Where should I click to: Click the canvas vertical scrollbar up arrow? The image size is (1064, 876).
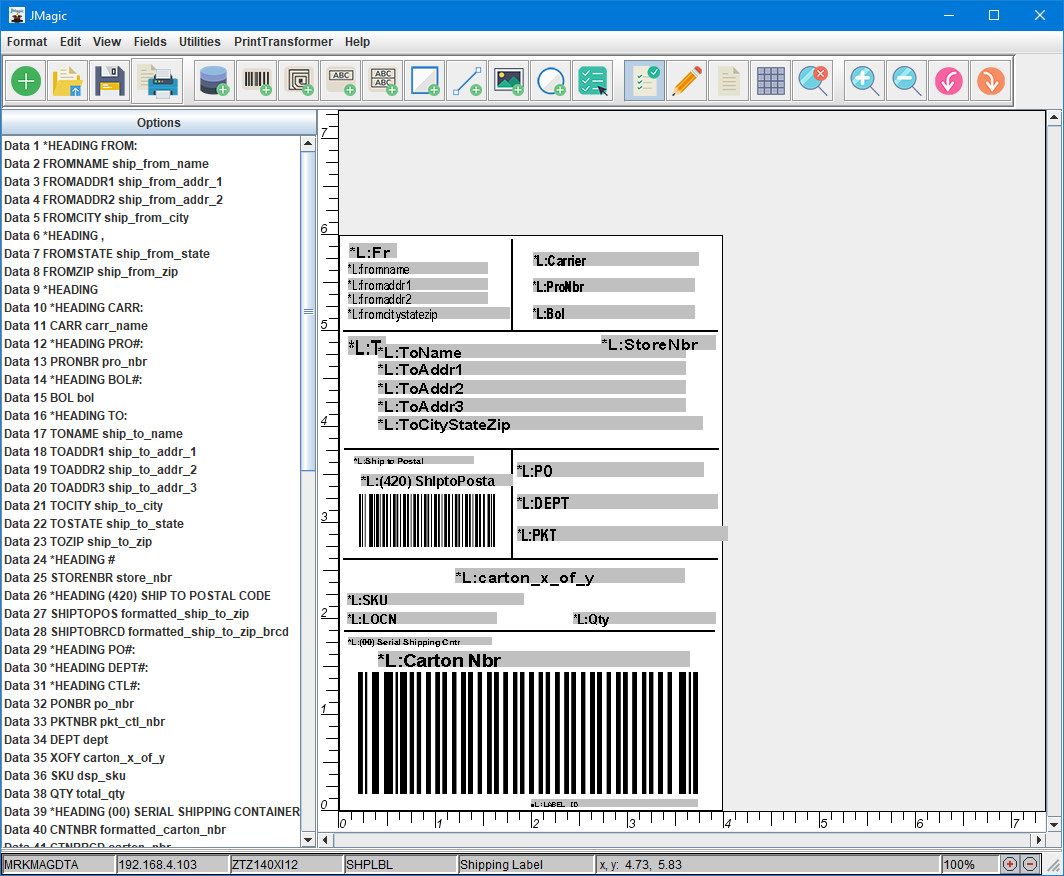click(x=1054, y=118)
